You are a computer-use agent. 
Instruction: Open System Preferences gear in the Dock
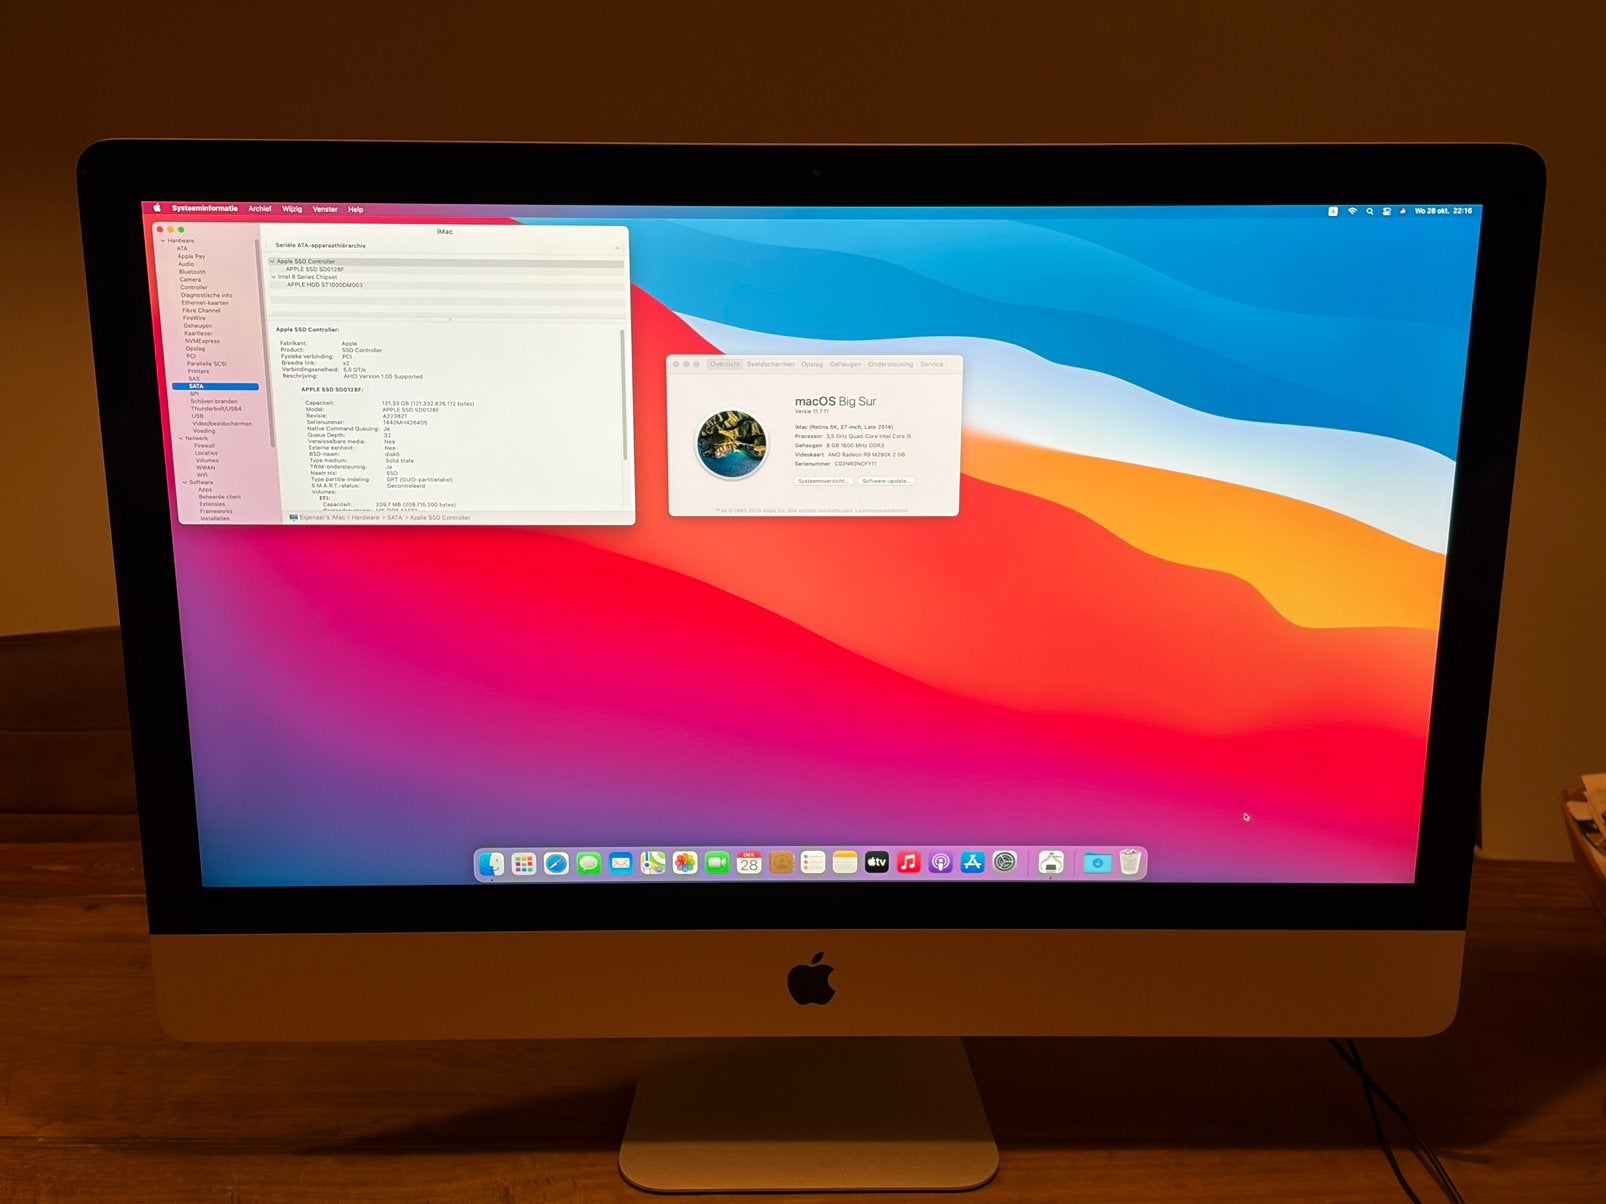point(1004,863)
